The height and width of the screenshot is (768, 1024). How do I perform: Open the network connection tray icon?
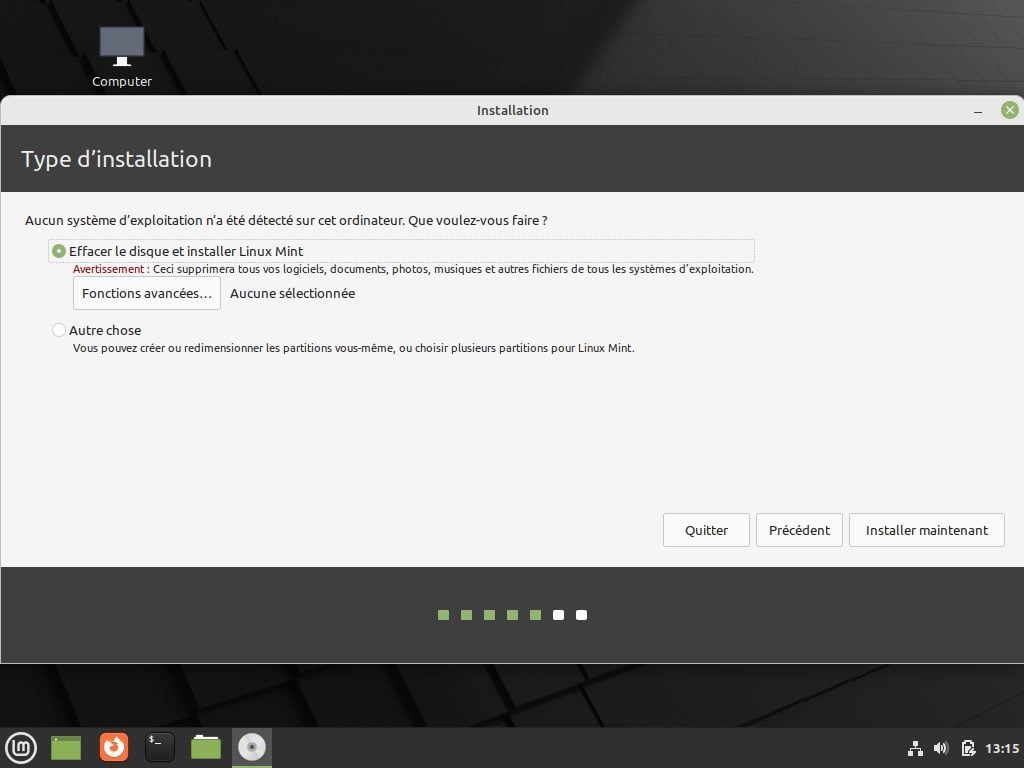tap(916, 748)
